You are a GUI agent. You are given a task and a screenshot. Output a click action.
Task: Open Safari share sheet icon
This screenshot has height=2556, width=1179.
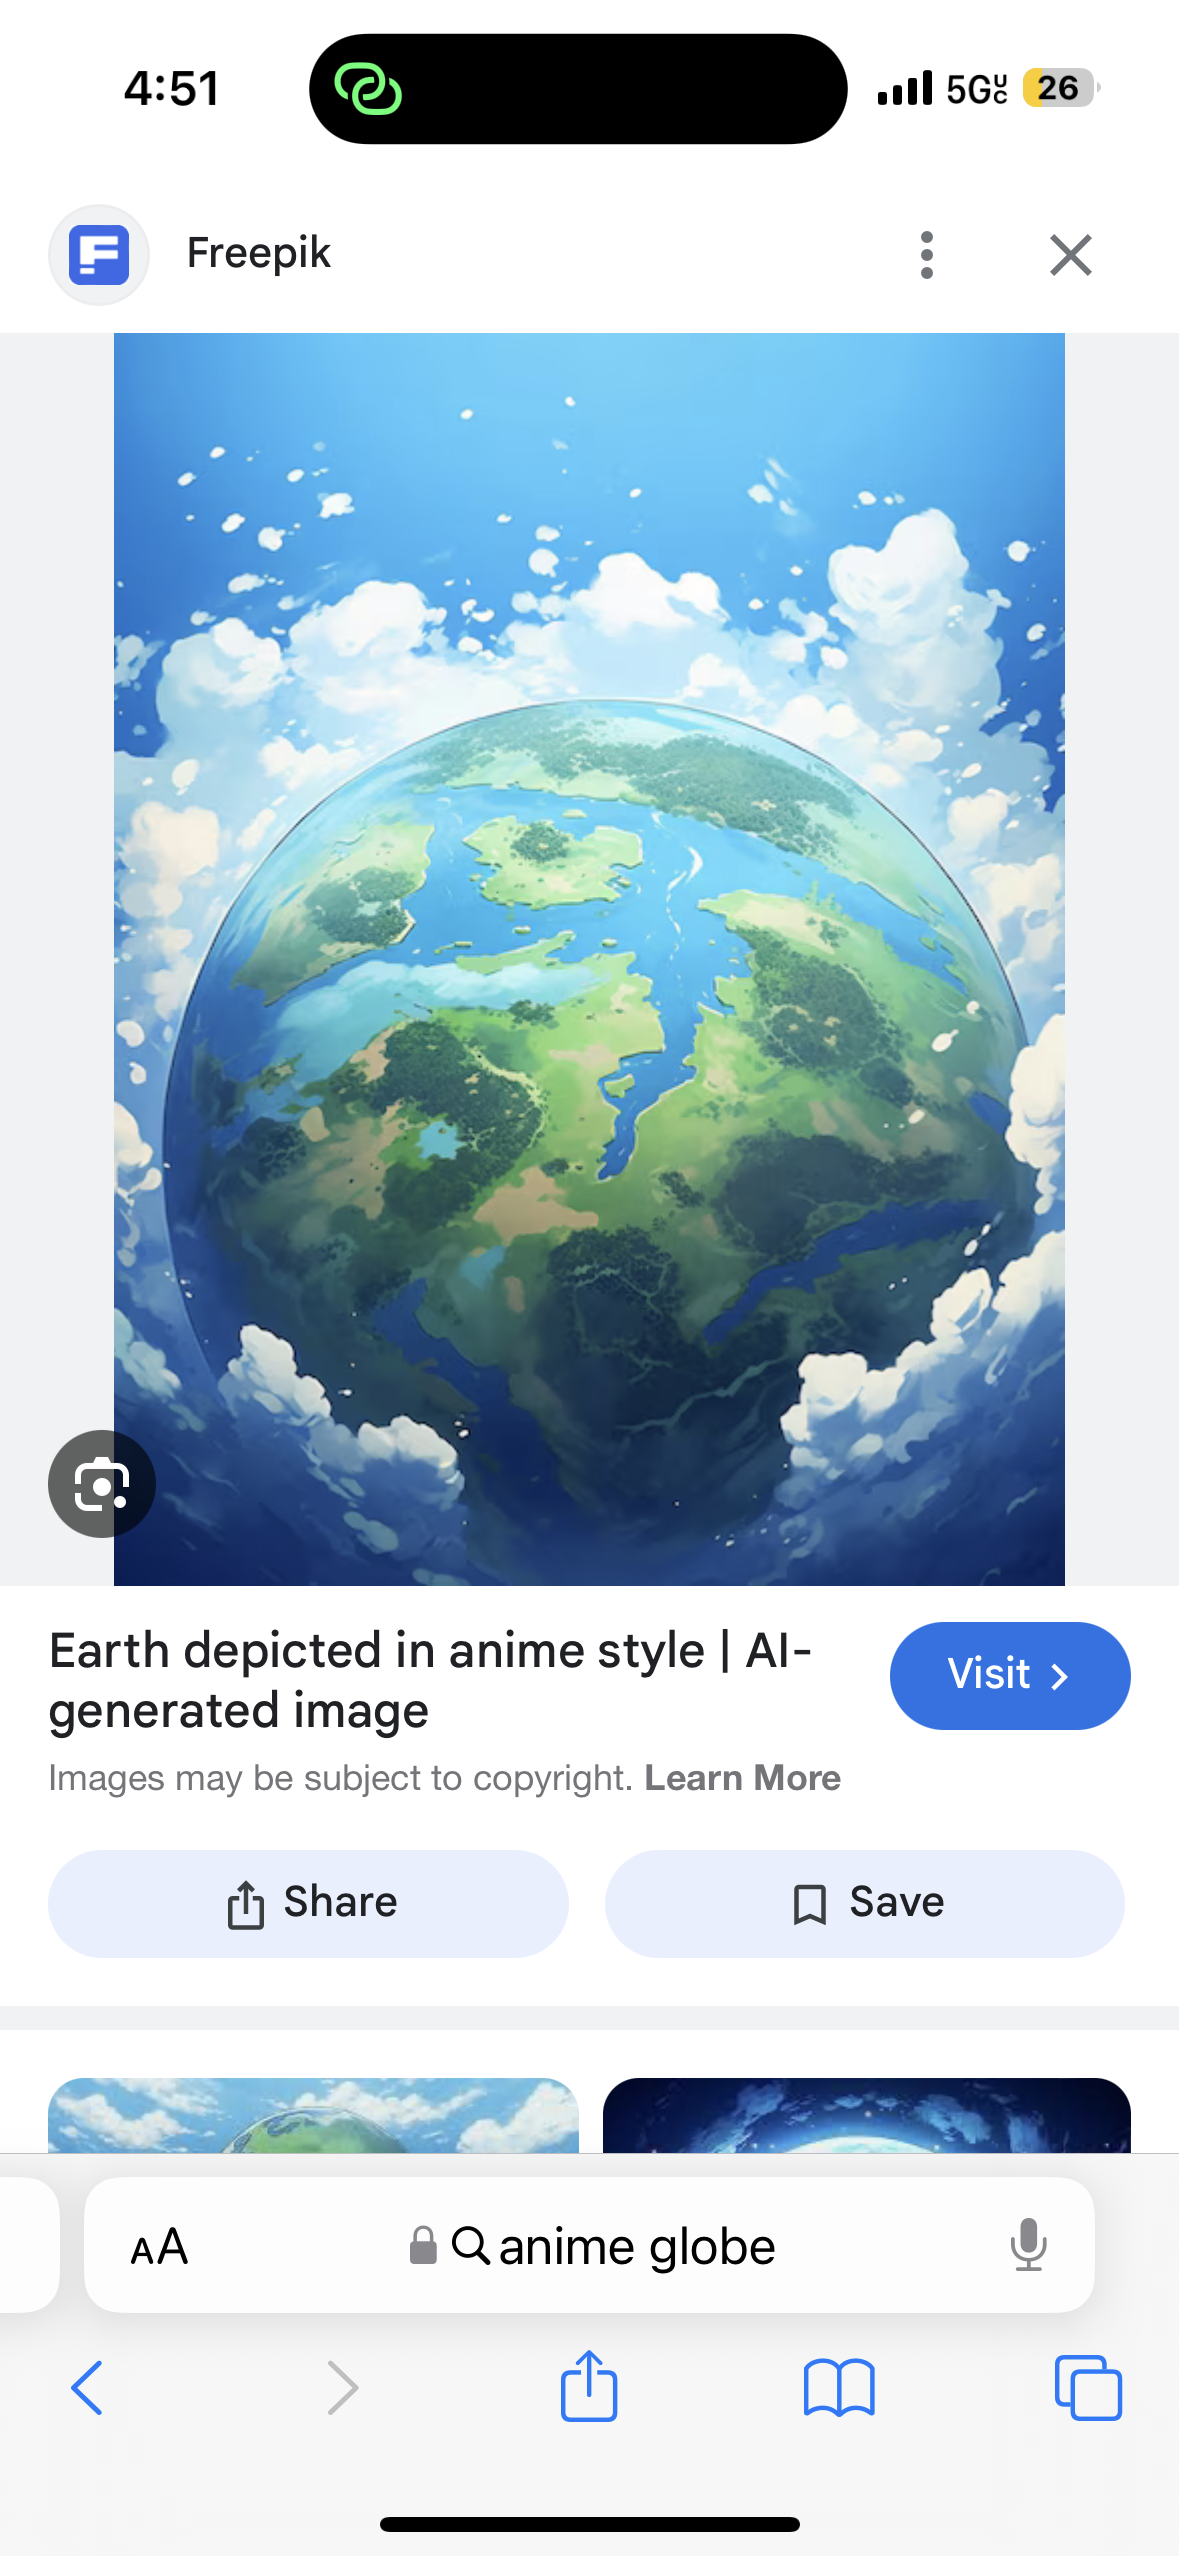(x=589, y=2385)
